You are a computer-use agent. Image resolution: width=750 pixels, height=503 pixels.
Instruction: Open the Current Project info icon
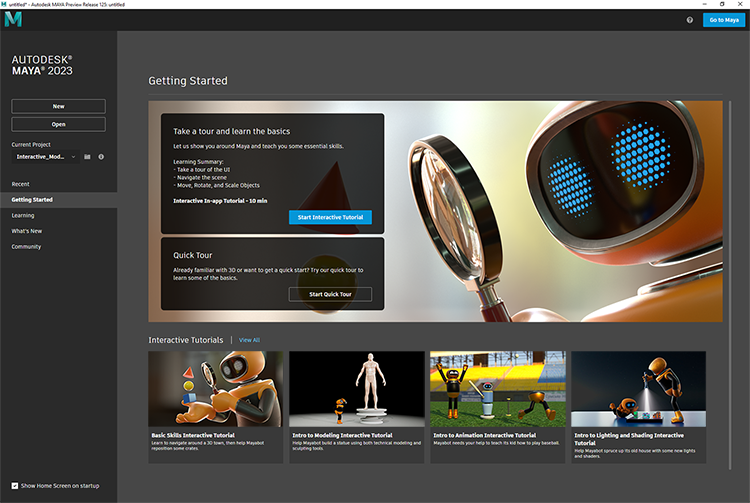pyautogui.click(x=101, y=157)
